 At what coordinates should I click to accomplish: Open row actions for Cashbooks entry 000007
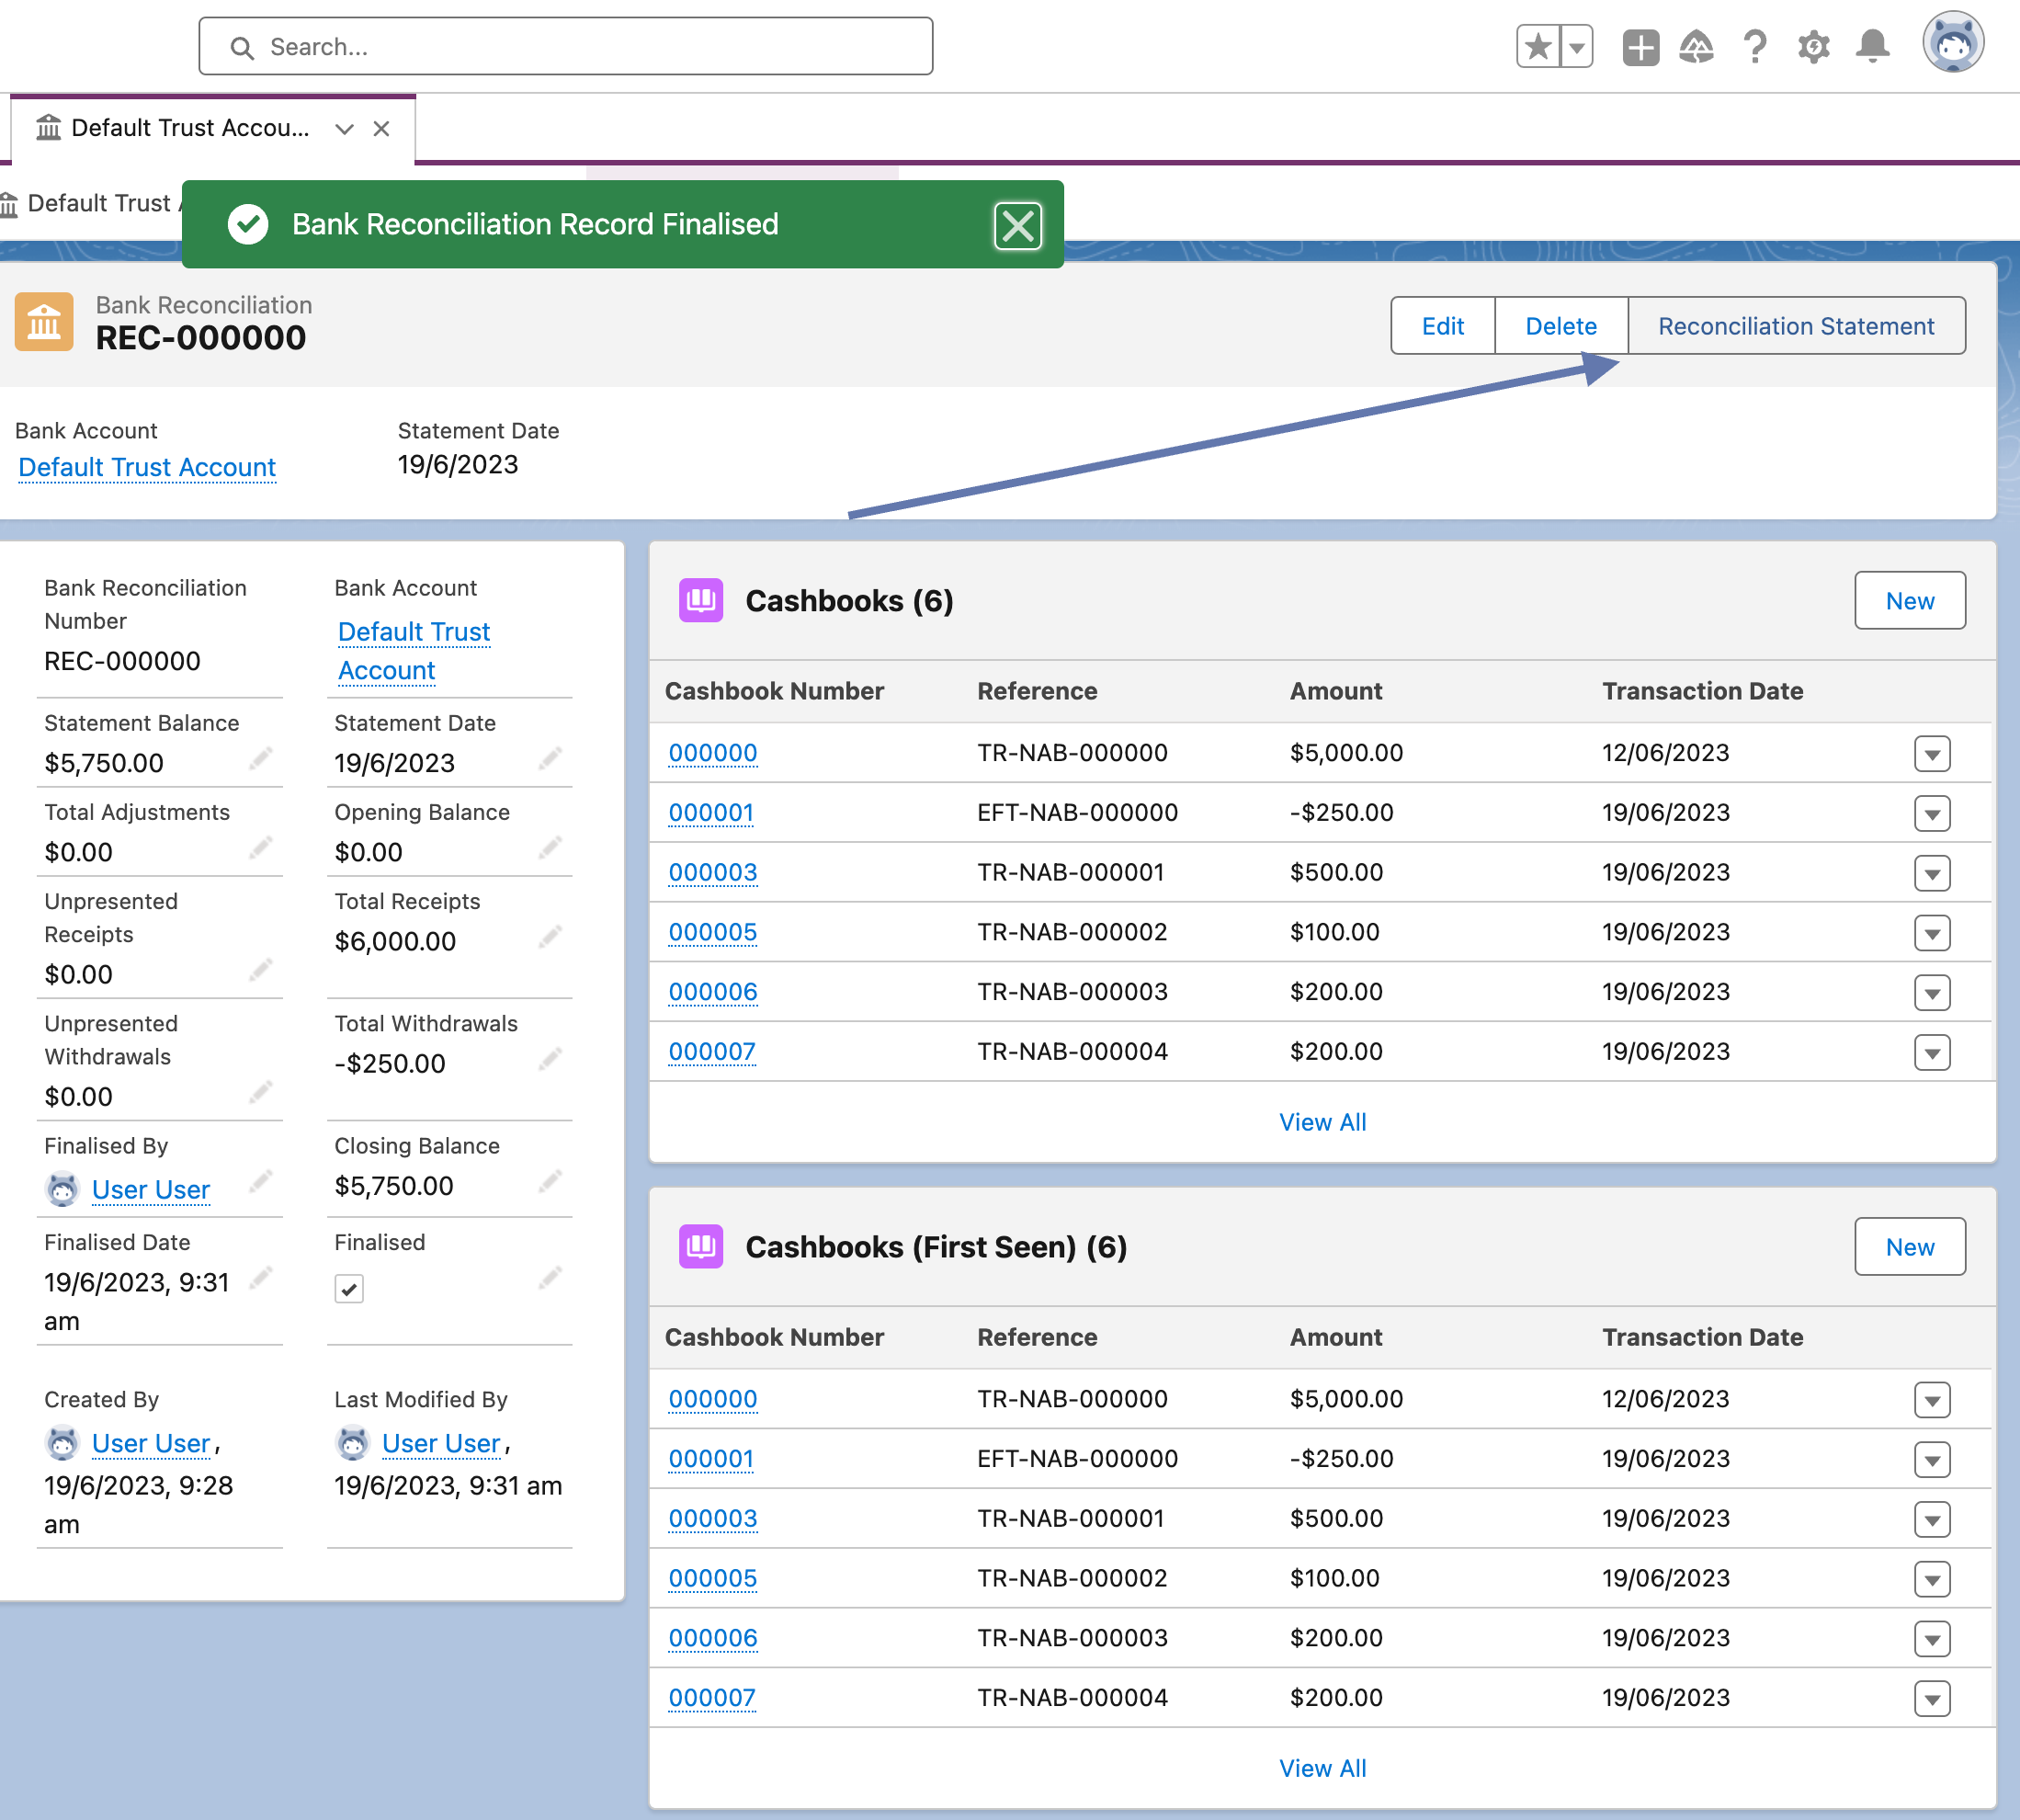(x=1932, y=1052)
